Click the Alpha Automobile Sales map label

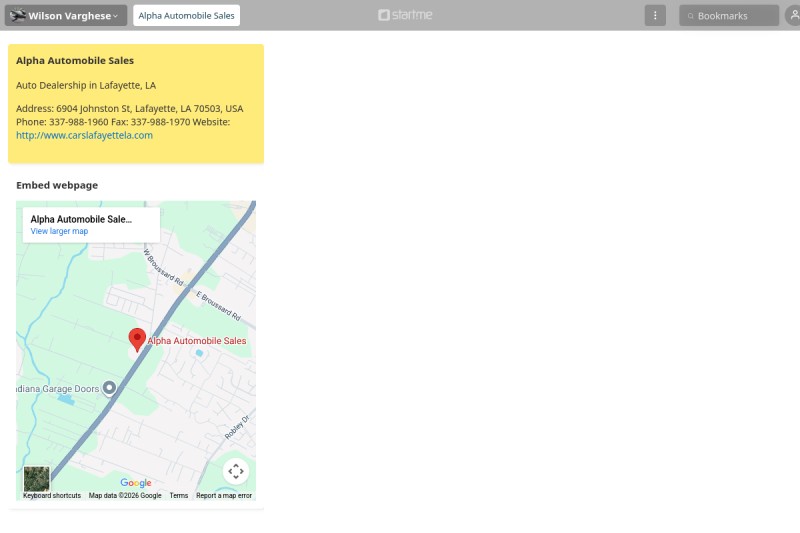(x=197, y=341)
